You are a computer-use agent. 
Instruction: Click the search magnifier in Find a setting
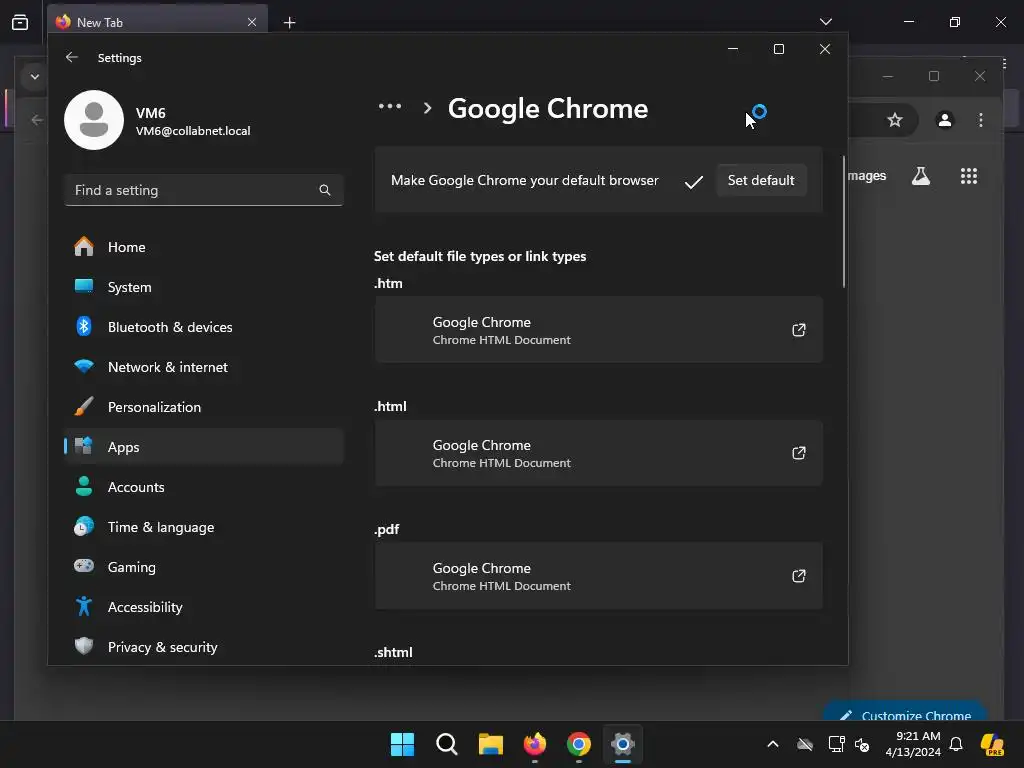pos(325,190)
